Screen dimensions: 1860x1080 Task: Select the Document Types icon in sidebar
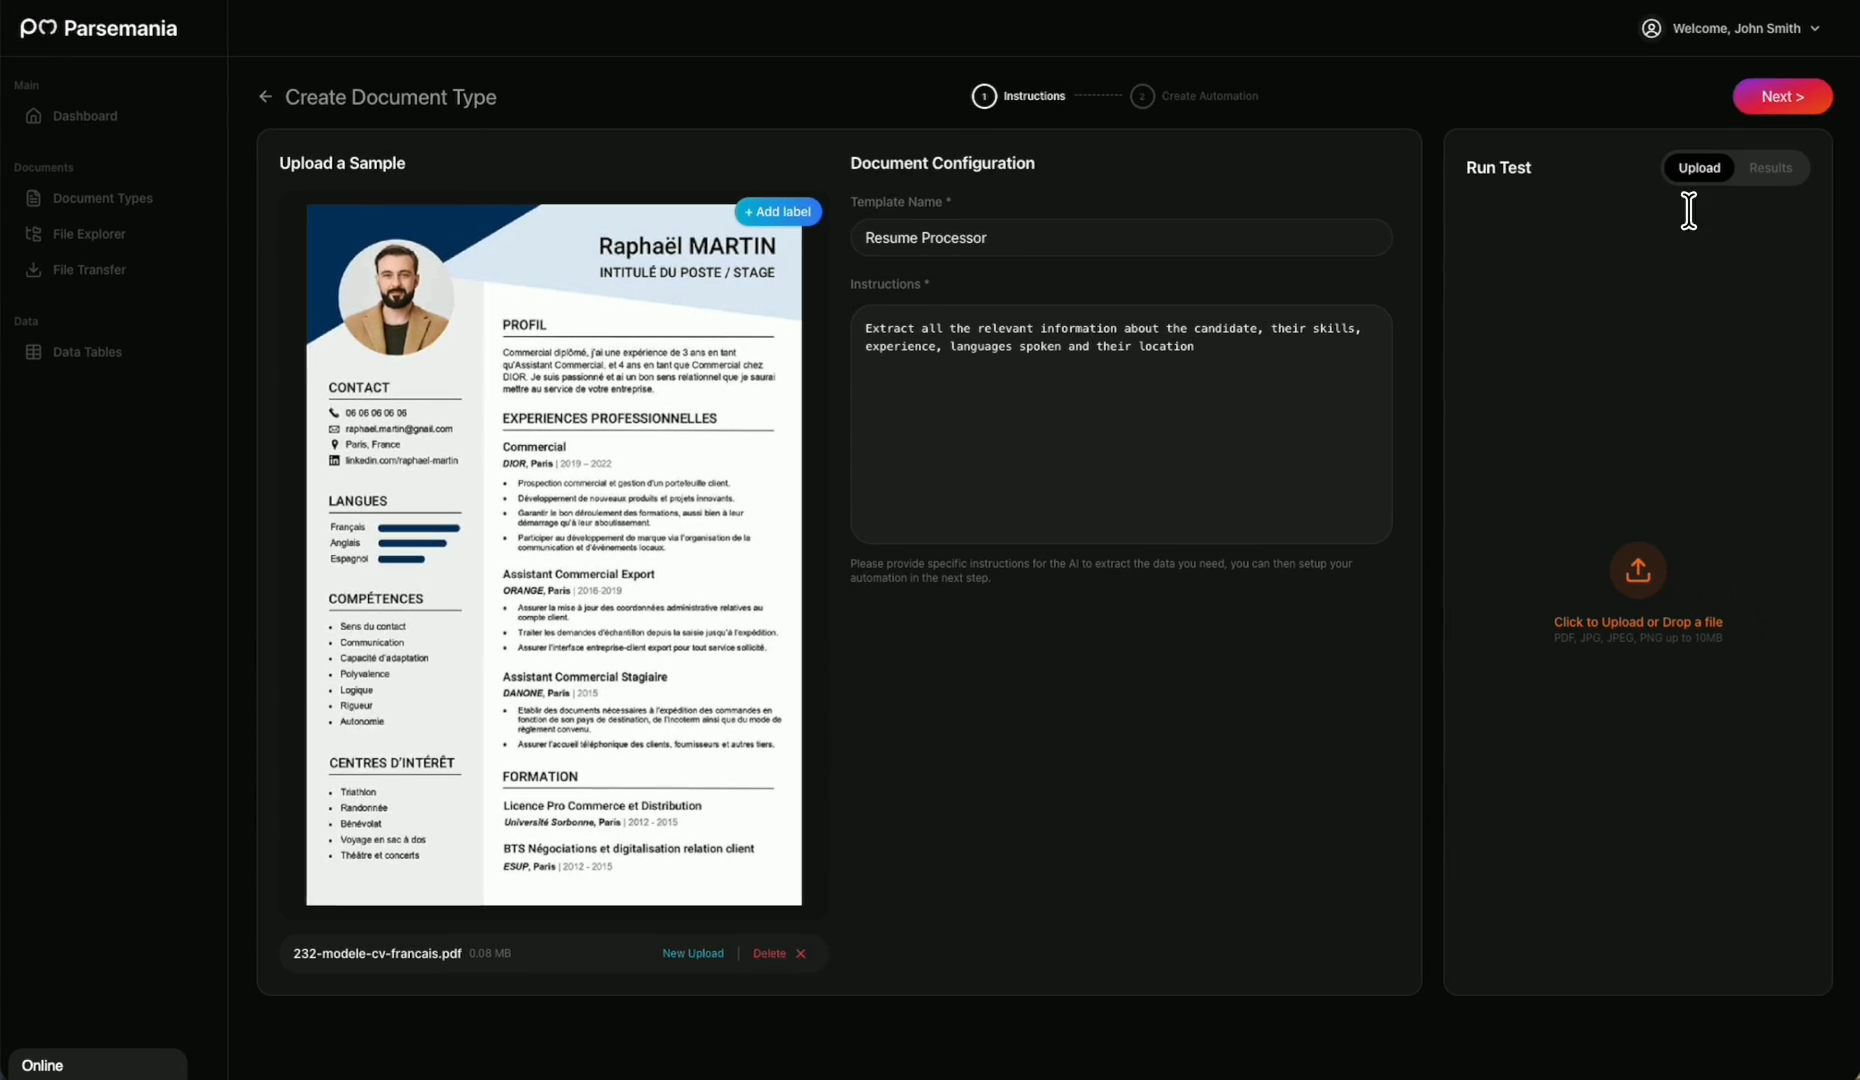(x=33, y=198)
